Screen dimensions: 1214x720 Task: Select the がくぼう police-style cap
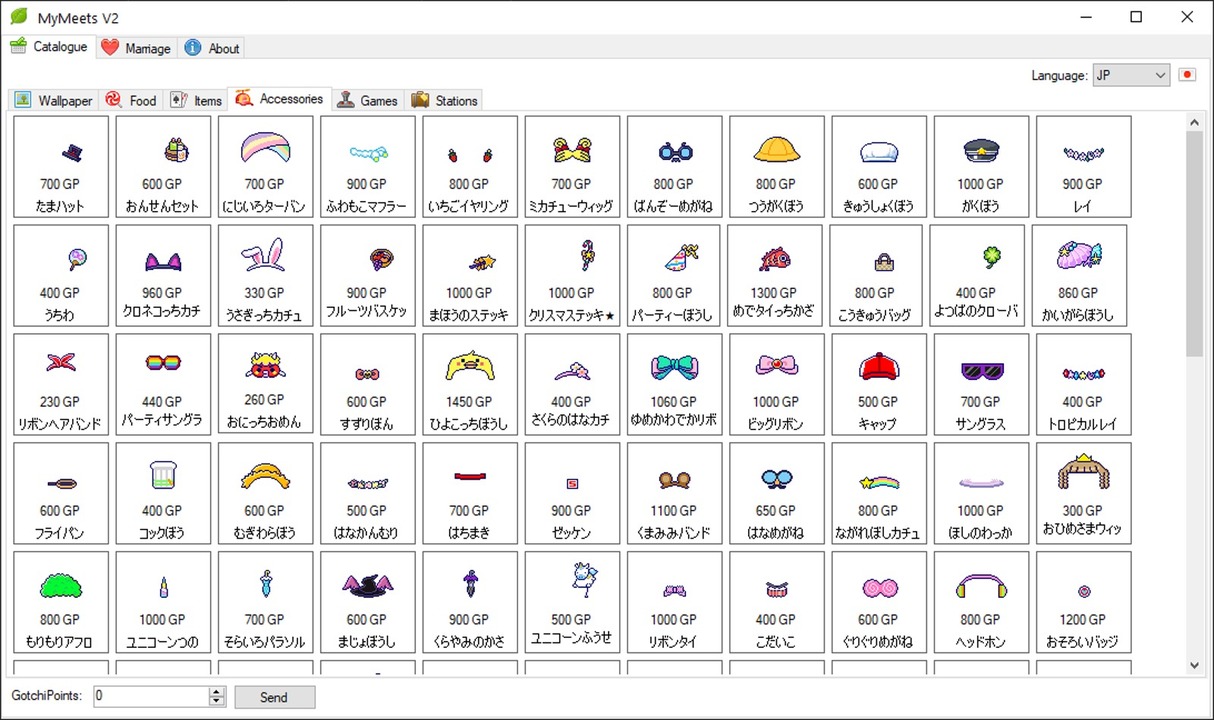pos(981,166)
